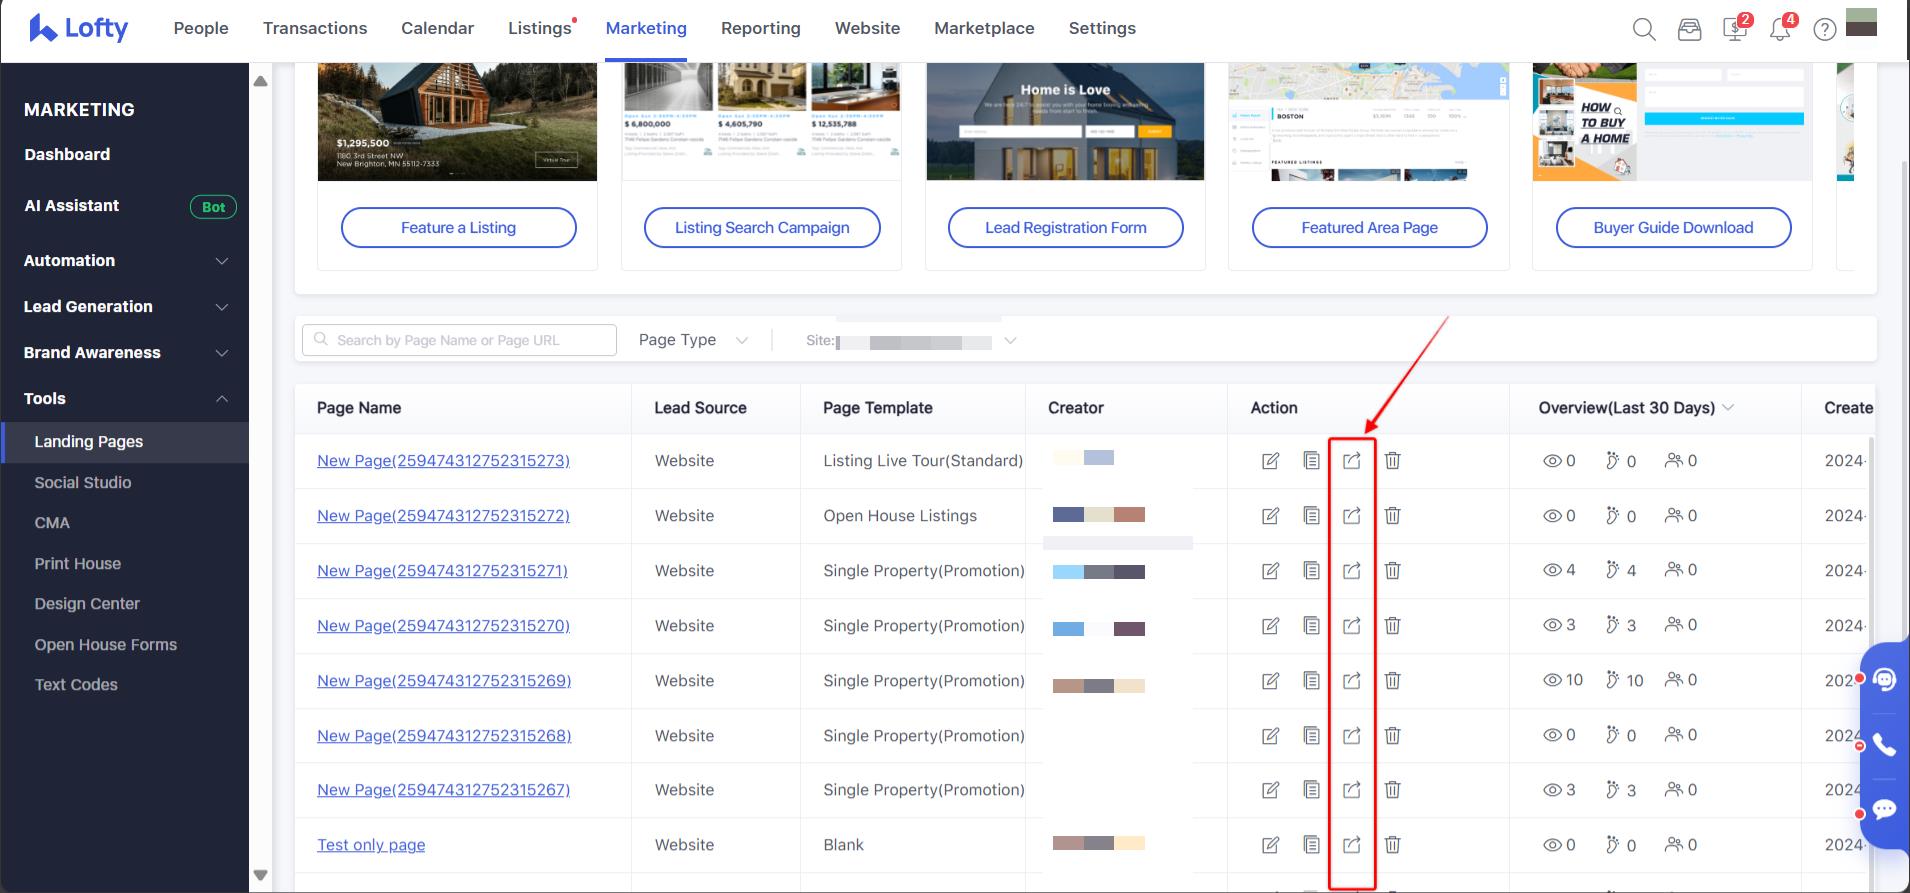Open New Page(259474312752315273) link

pos(443,461)
